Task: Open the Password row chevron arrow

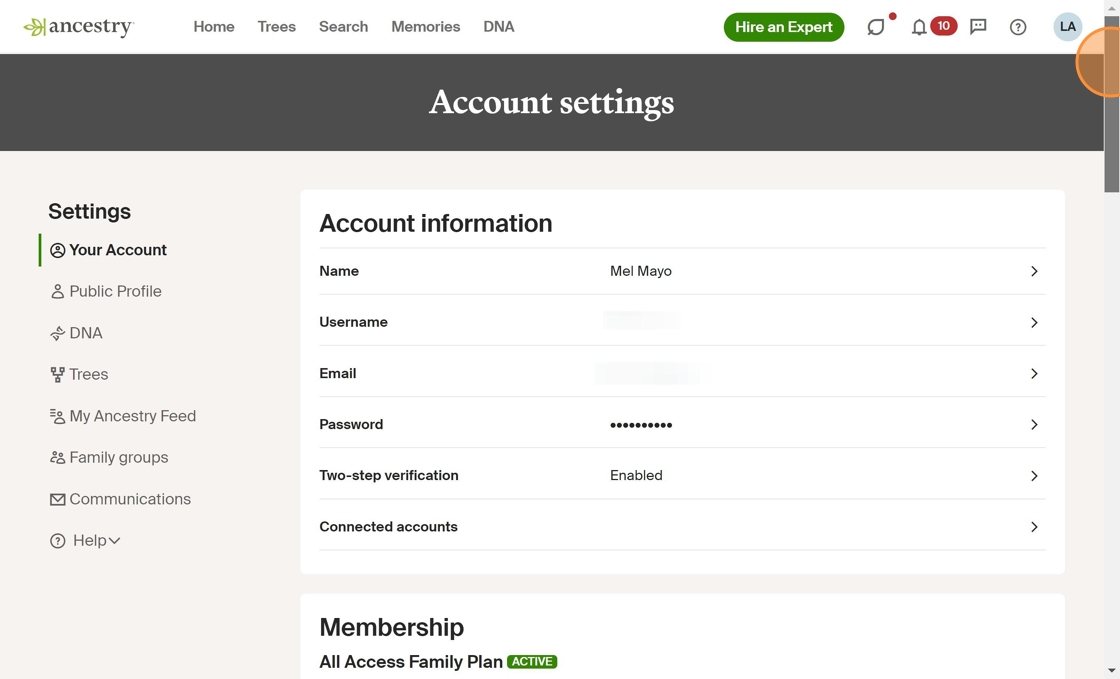Action: [x=1034, y=425]
